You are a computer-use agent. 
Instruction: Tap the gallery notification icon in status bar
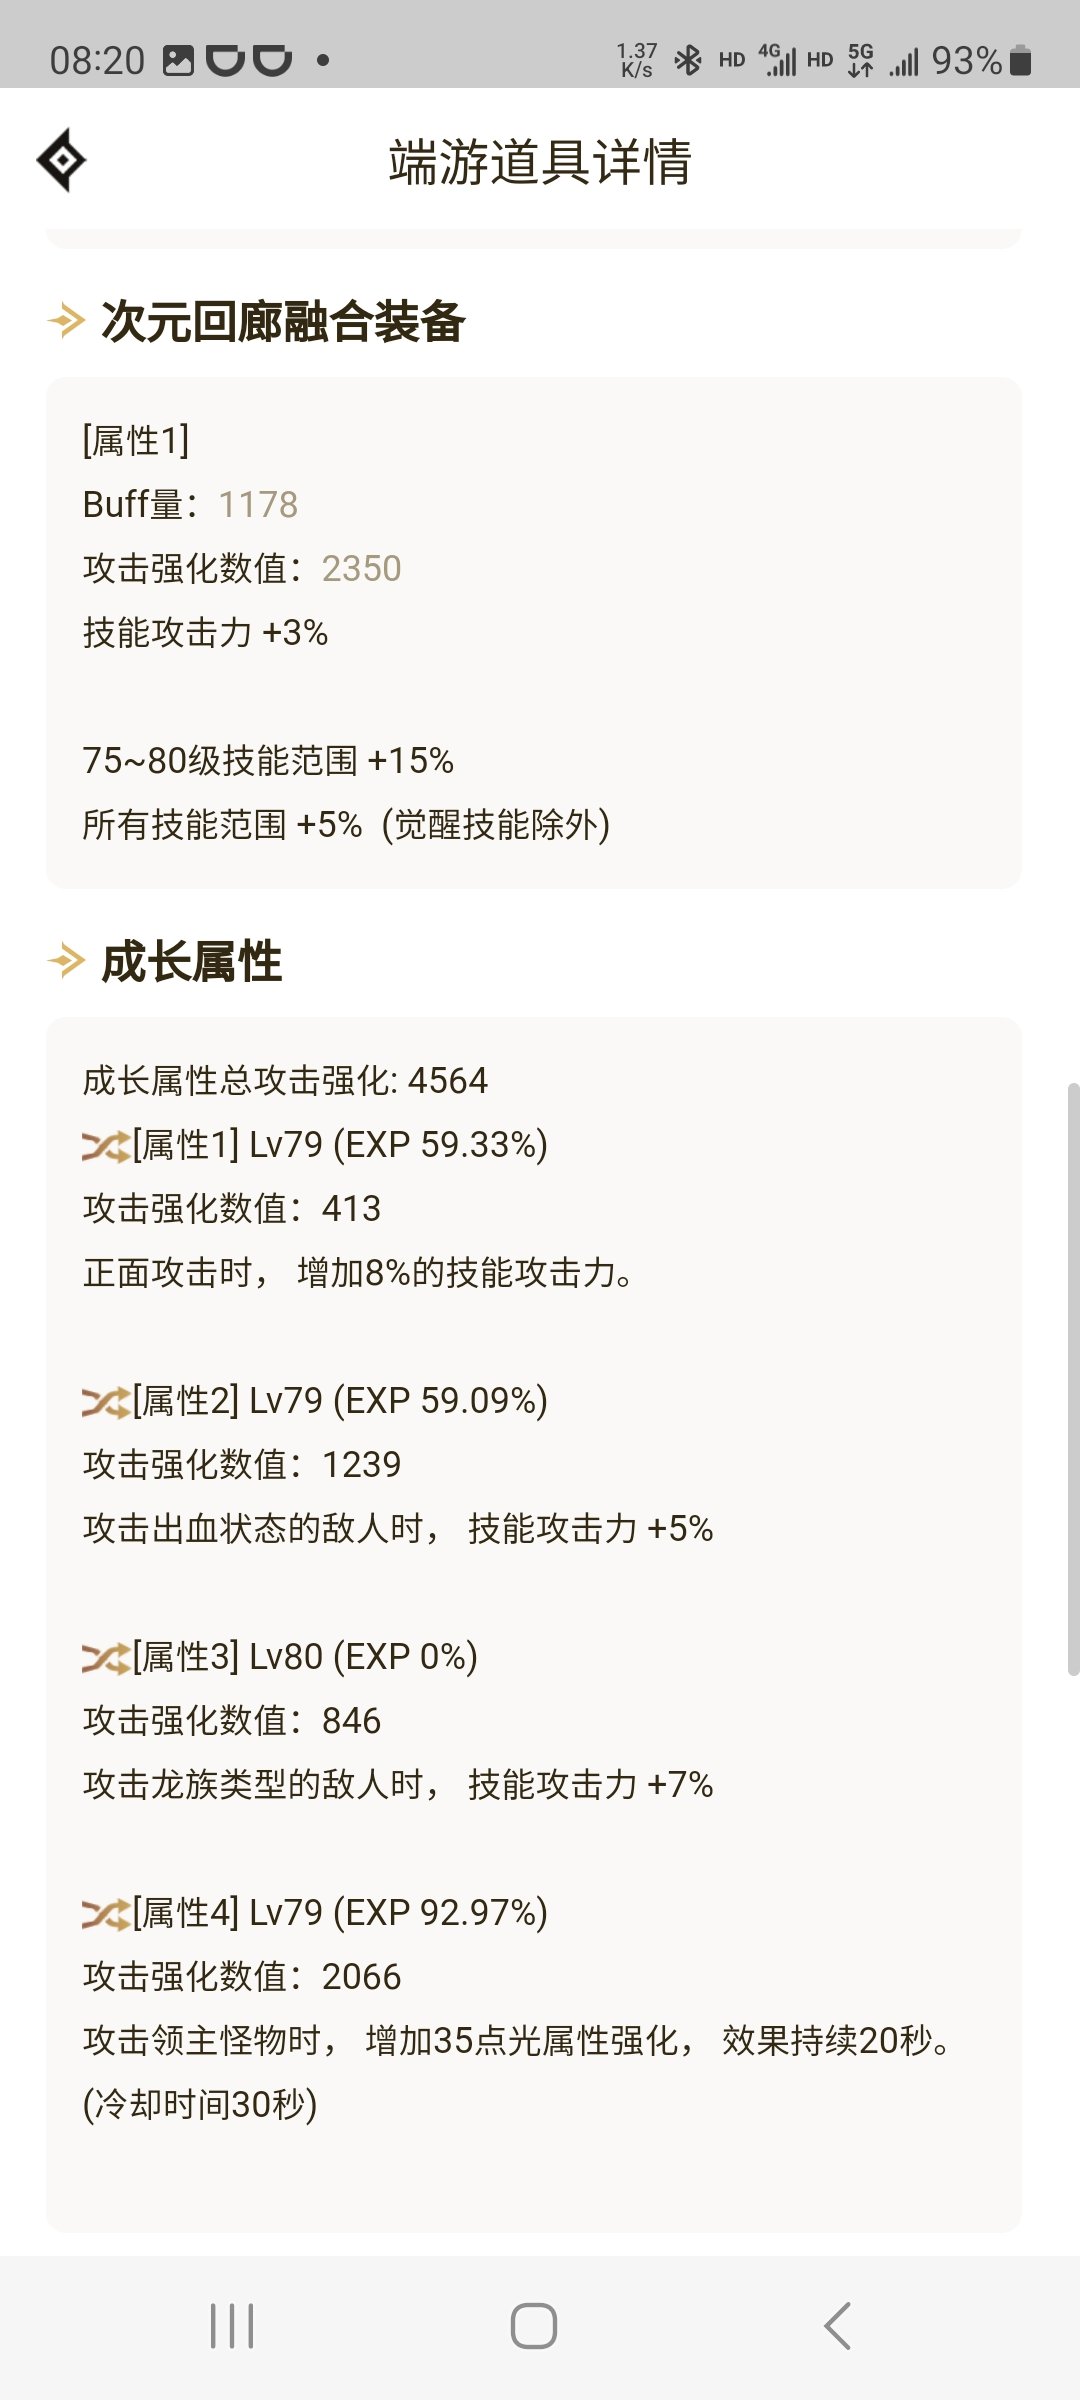tap(178, 61)
